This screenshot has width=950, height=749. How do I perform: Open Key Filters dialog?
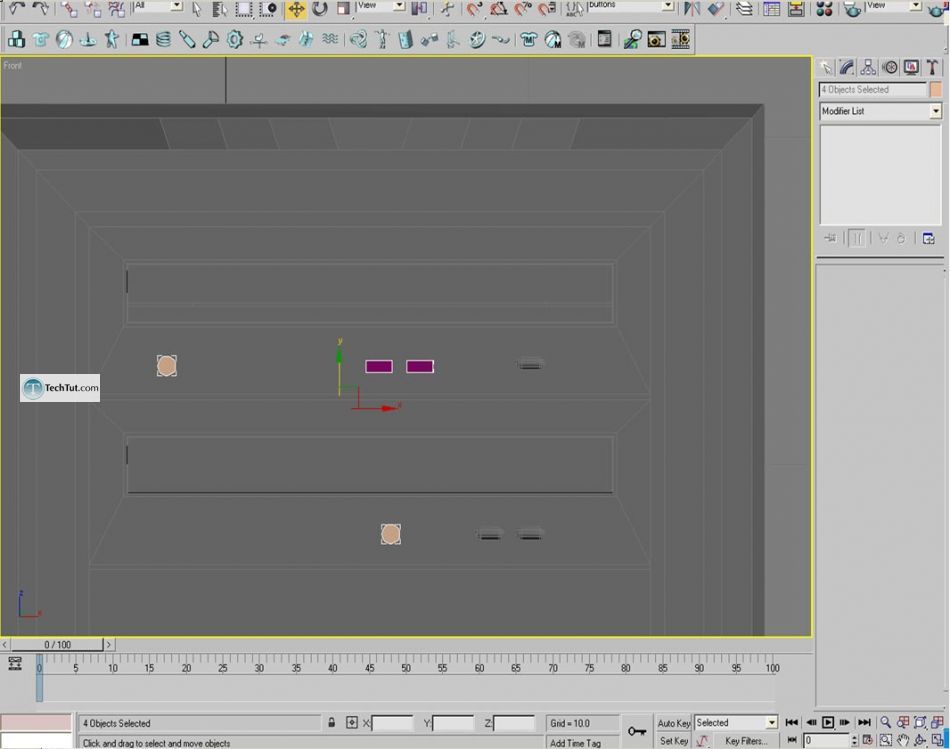[x=746, y=741]
